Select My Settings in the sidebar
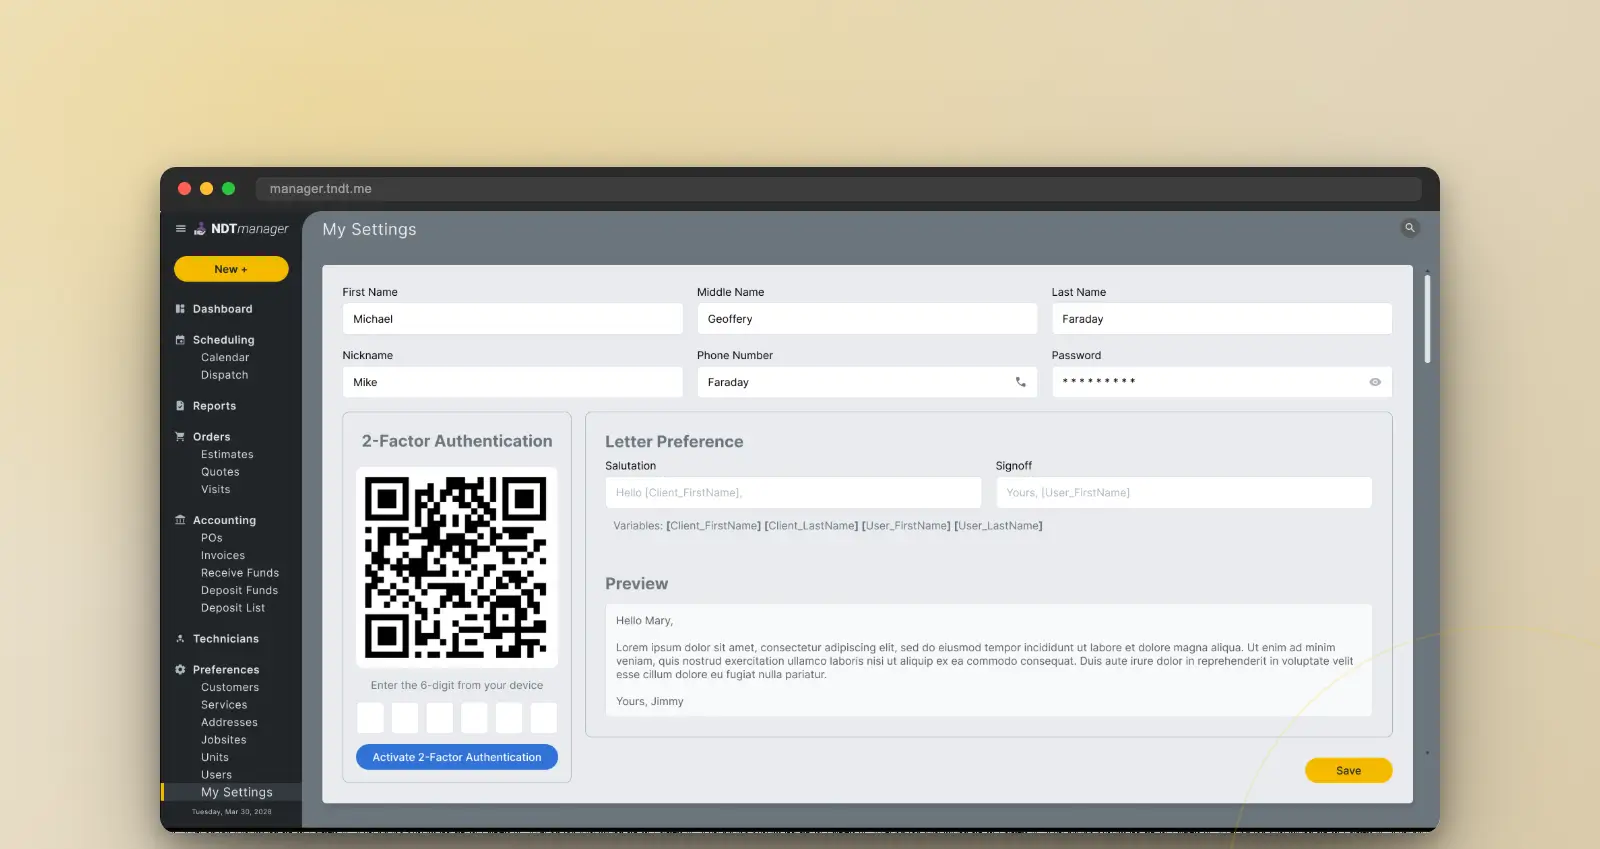1600x849 pixels. point(236,792)
